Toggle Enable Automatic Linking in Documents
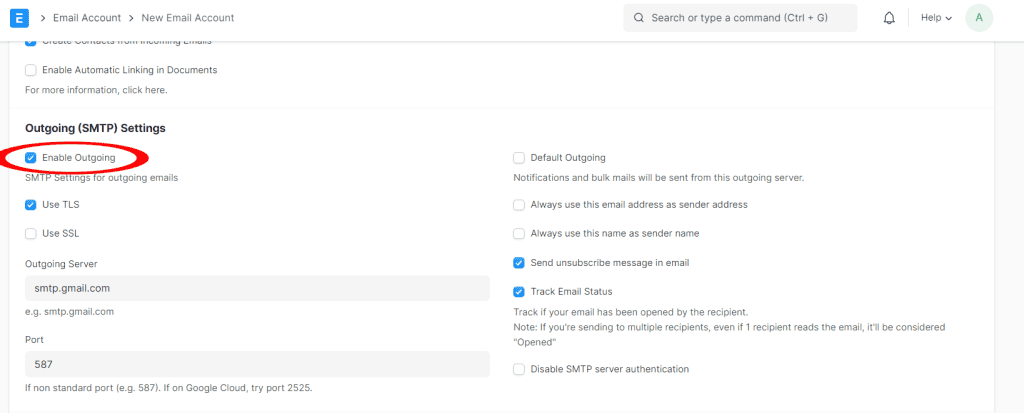The width and height of the screenshot is (1024, 413). pyautogui.click(x=31, y=70)
